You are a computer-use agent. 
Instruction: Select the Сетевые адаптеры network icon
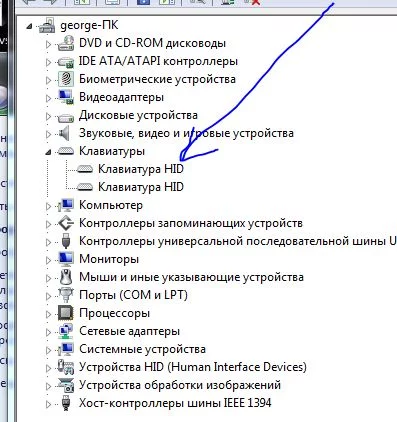(66, 331)
